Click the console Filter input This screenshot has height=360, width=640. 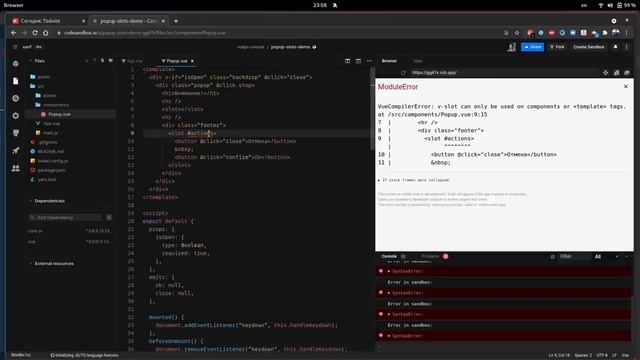pyautogui.click(x=574, y=257)
